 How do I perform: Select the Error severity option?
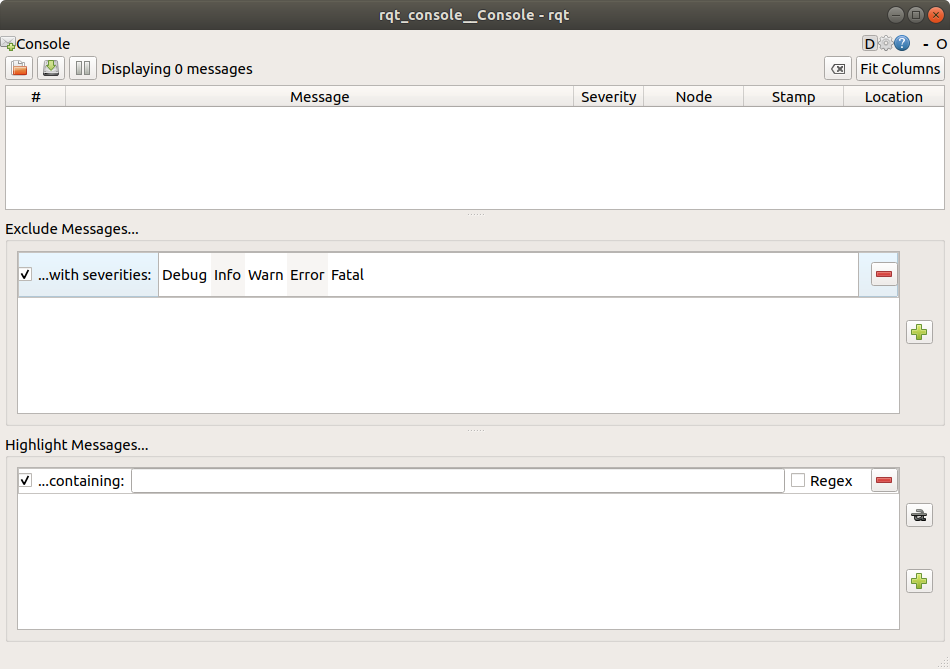[307, 275]
